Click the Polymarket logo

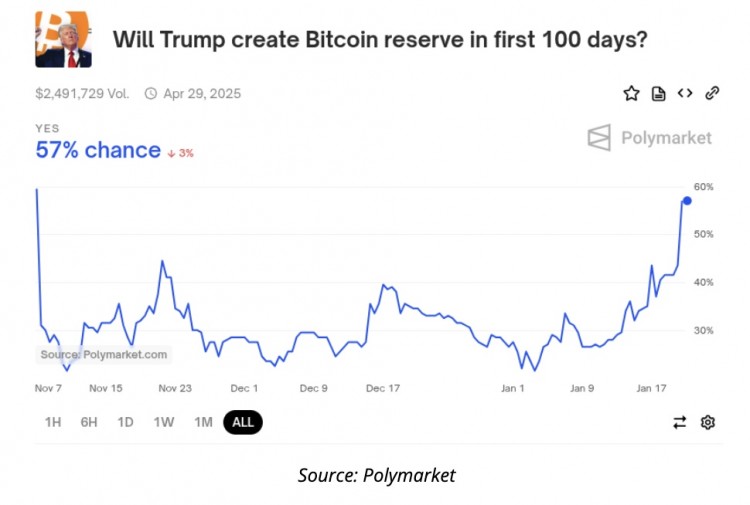click(650, 137)
